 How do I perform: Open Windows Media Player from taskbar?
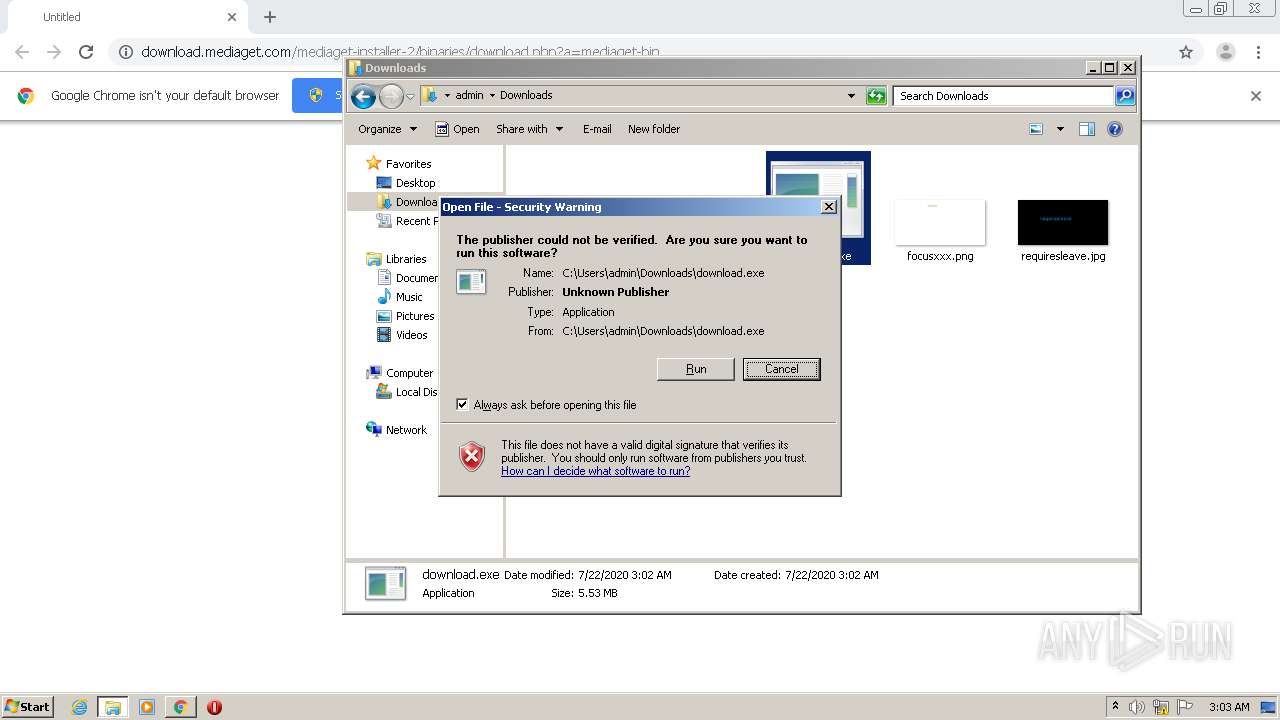pos(147,707)
